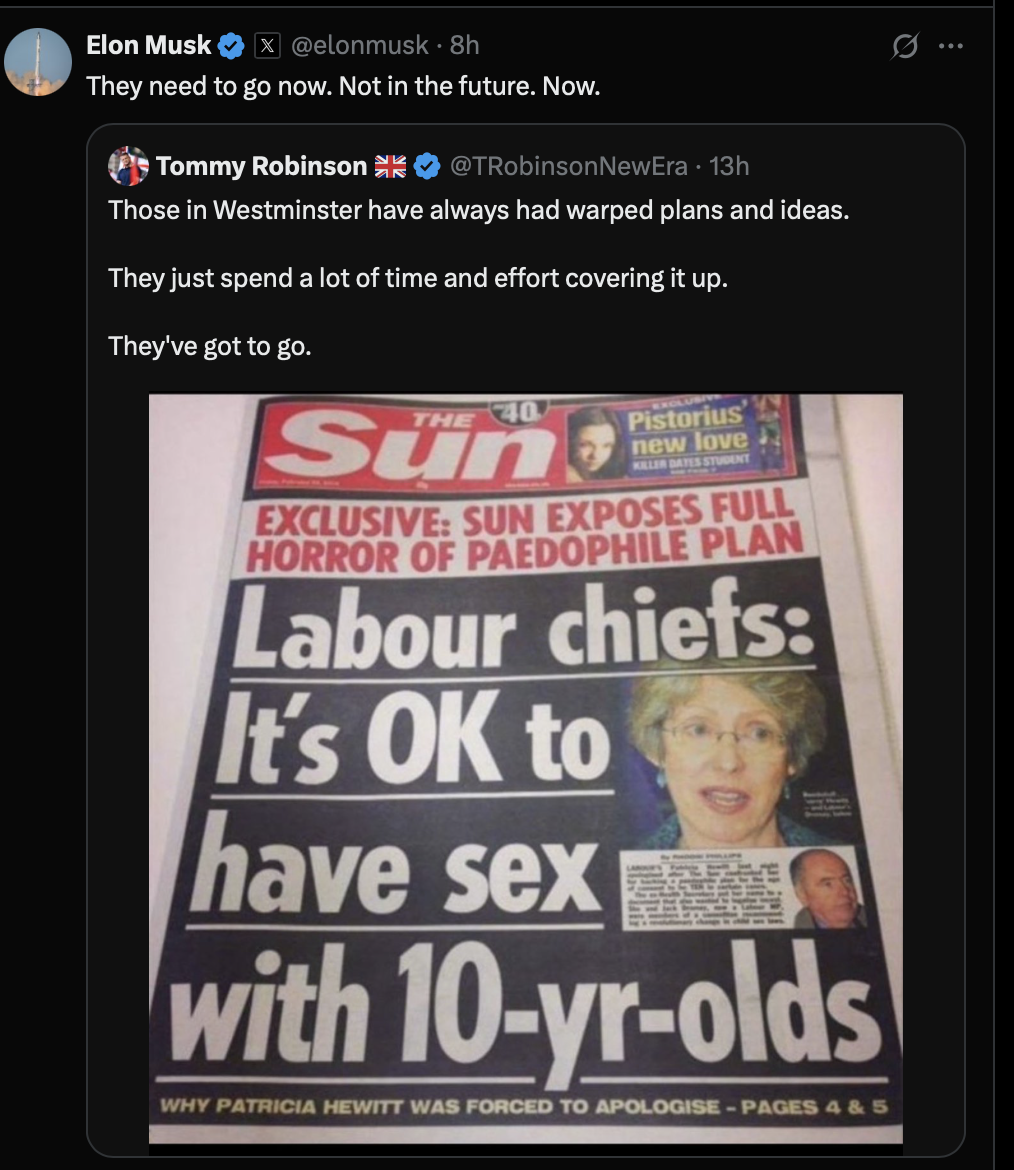Image resolution: width=1014 pixels, height=1170 pixels.
Task: Click the Grok explain-this-post icon
Action: pos(904,45)
